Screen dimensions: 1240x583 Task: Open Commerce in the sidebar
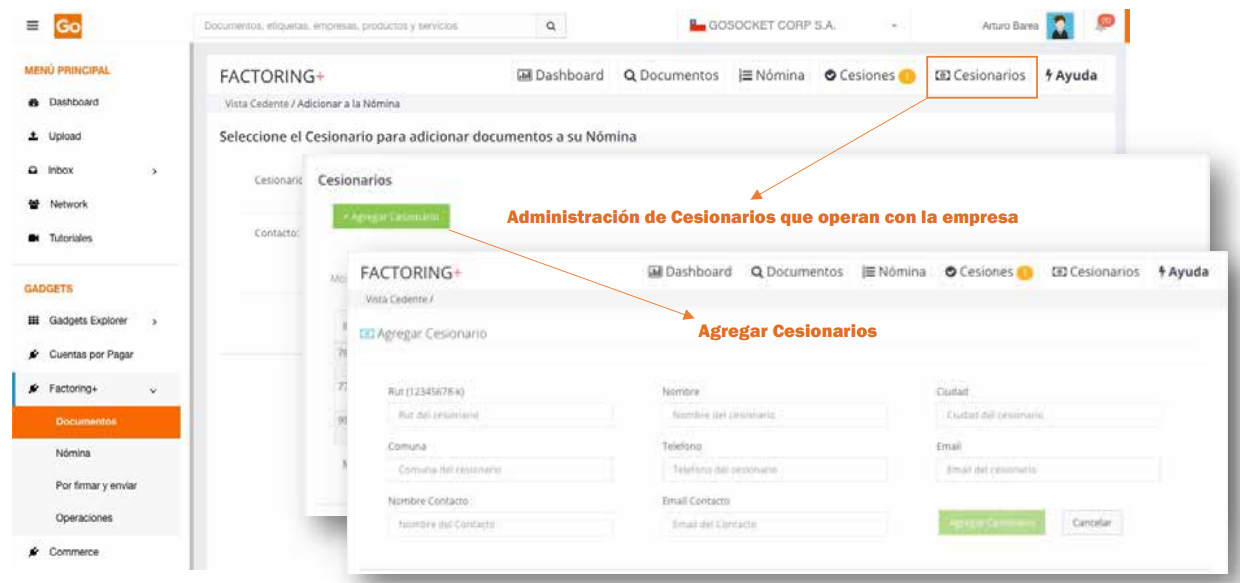74,551
